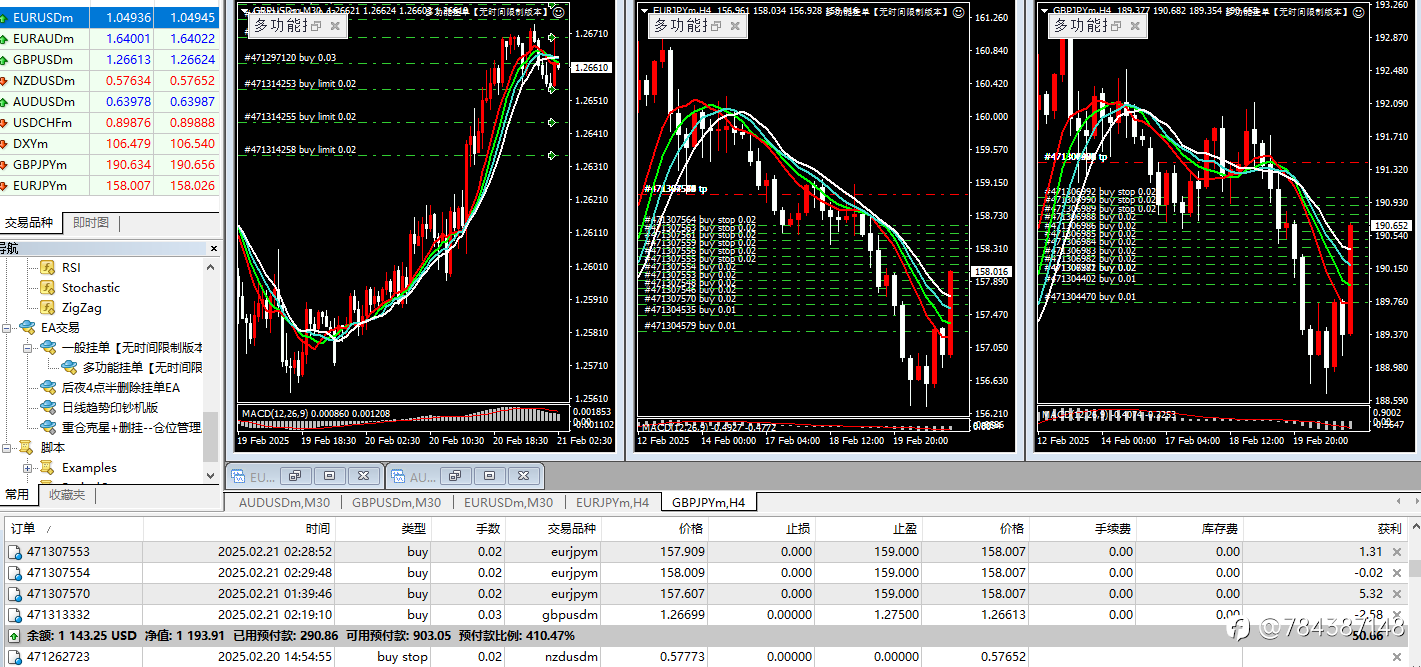
Task: Click the restore icon on minimized EU chart
Action: [296, 476]
